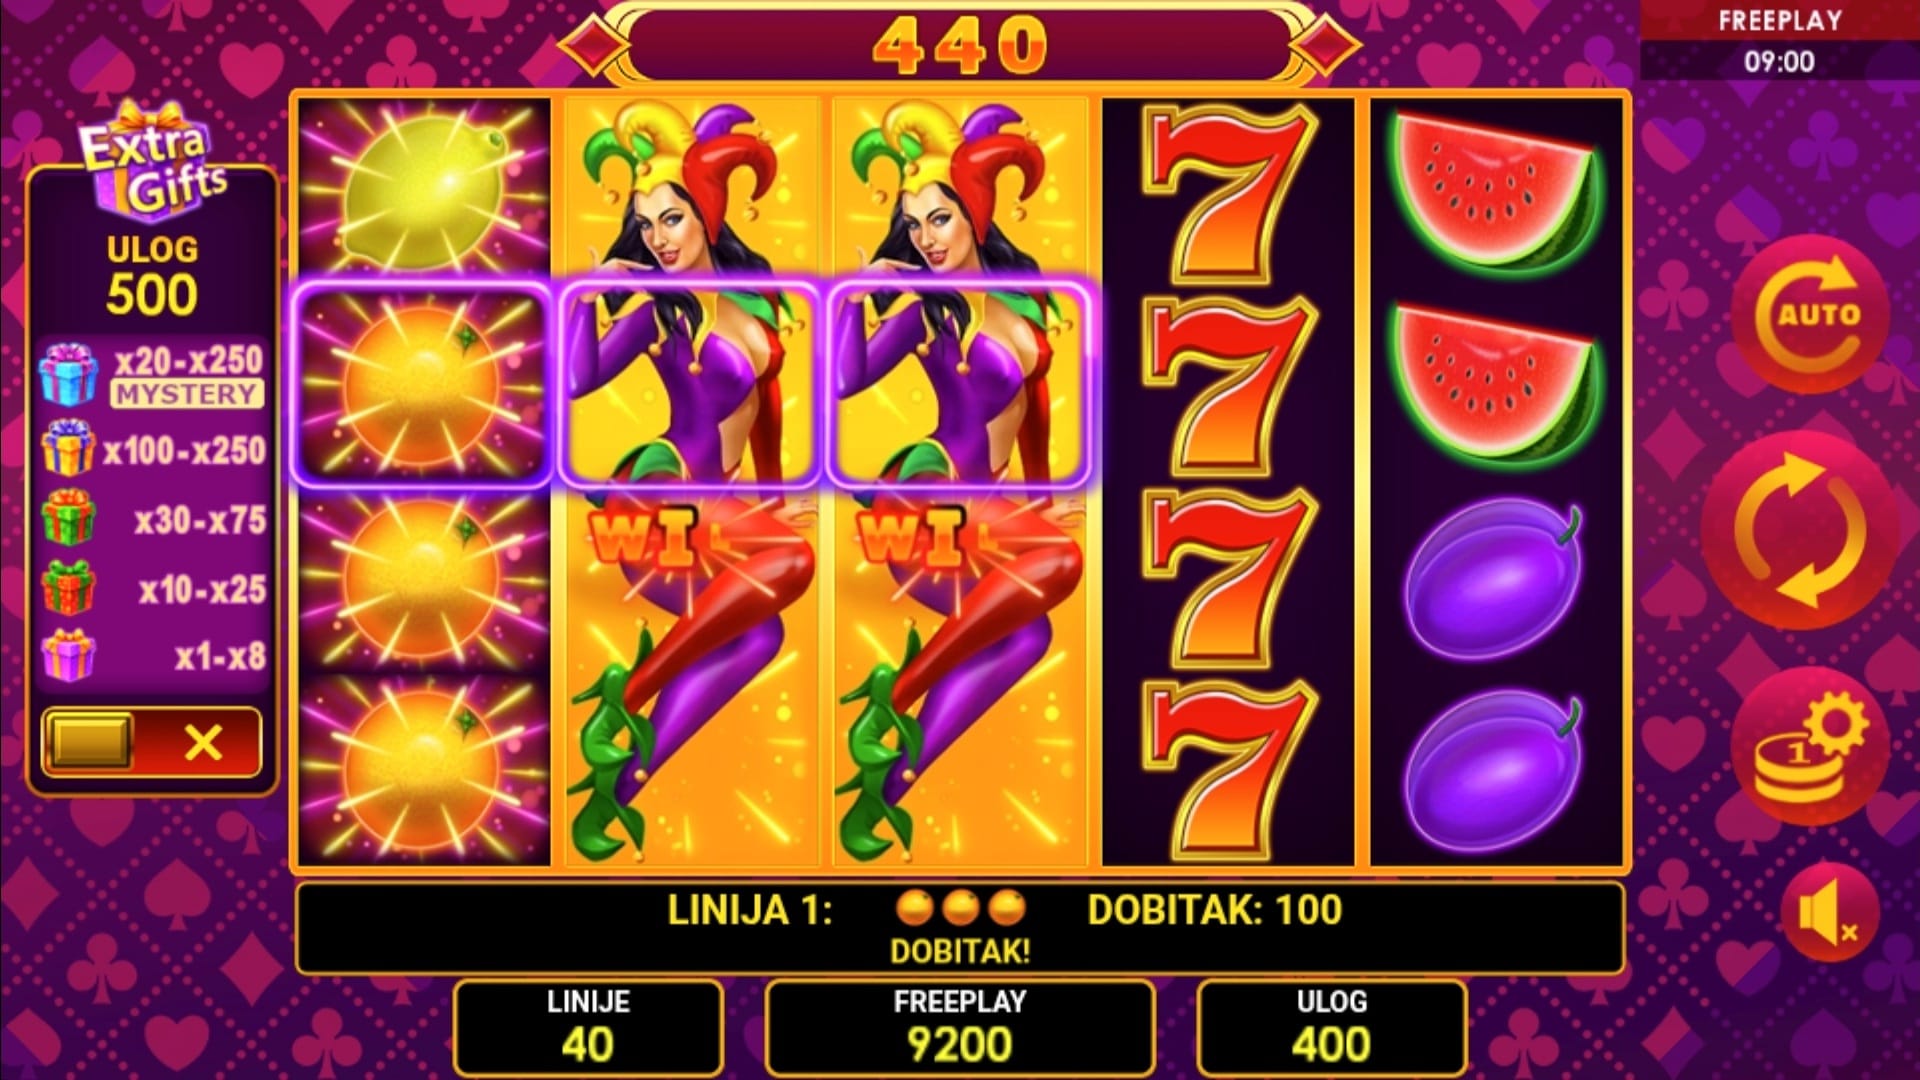This screenshot has width=1920, height=1080.
Task: Click the win amount 440 banner
Action: pos(960,44)
